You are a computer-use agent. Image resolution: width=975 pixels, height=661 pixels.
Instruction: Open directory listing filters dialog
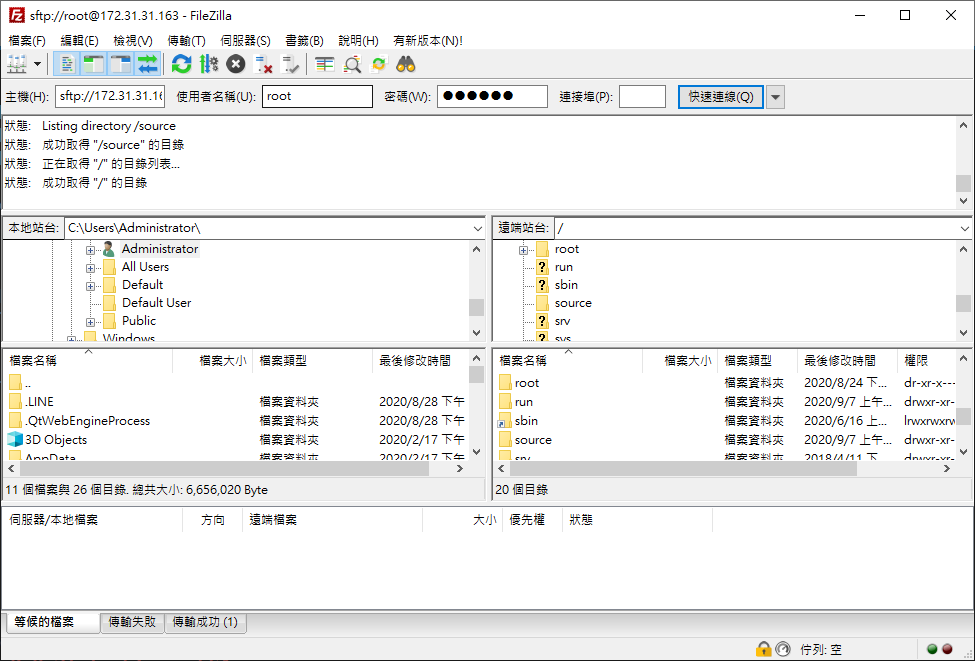[324, 64]
